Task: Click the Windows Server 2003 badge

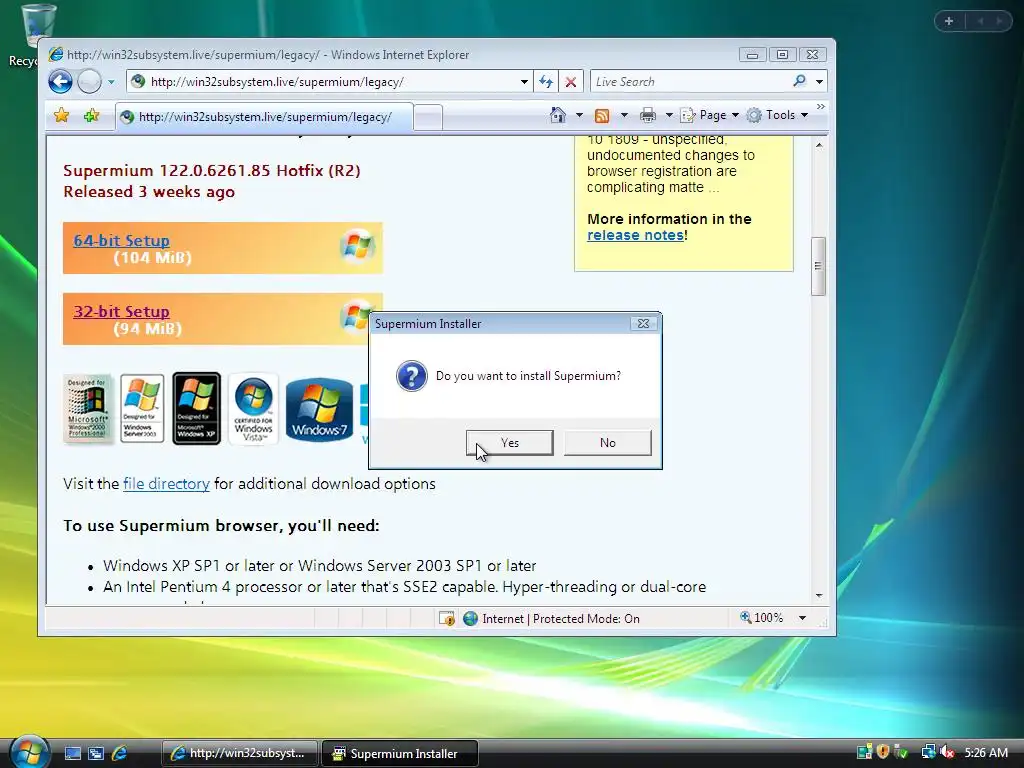Action: 142,409
